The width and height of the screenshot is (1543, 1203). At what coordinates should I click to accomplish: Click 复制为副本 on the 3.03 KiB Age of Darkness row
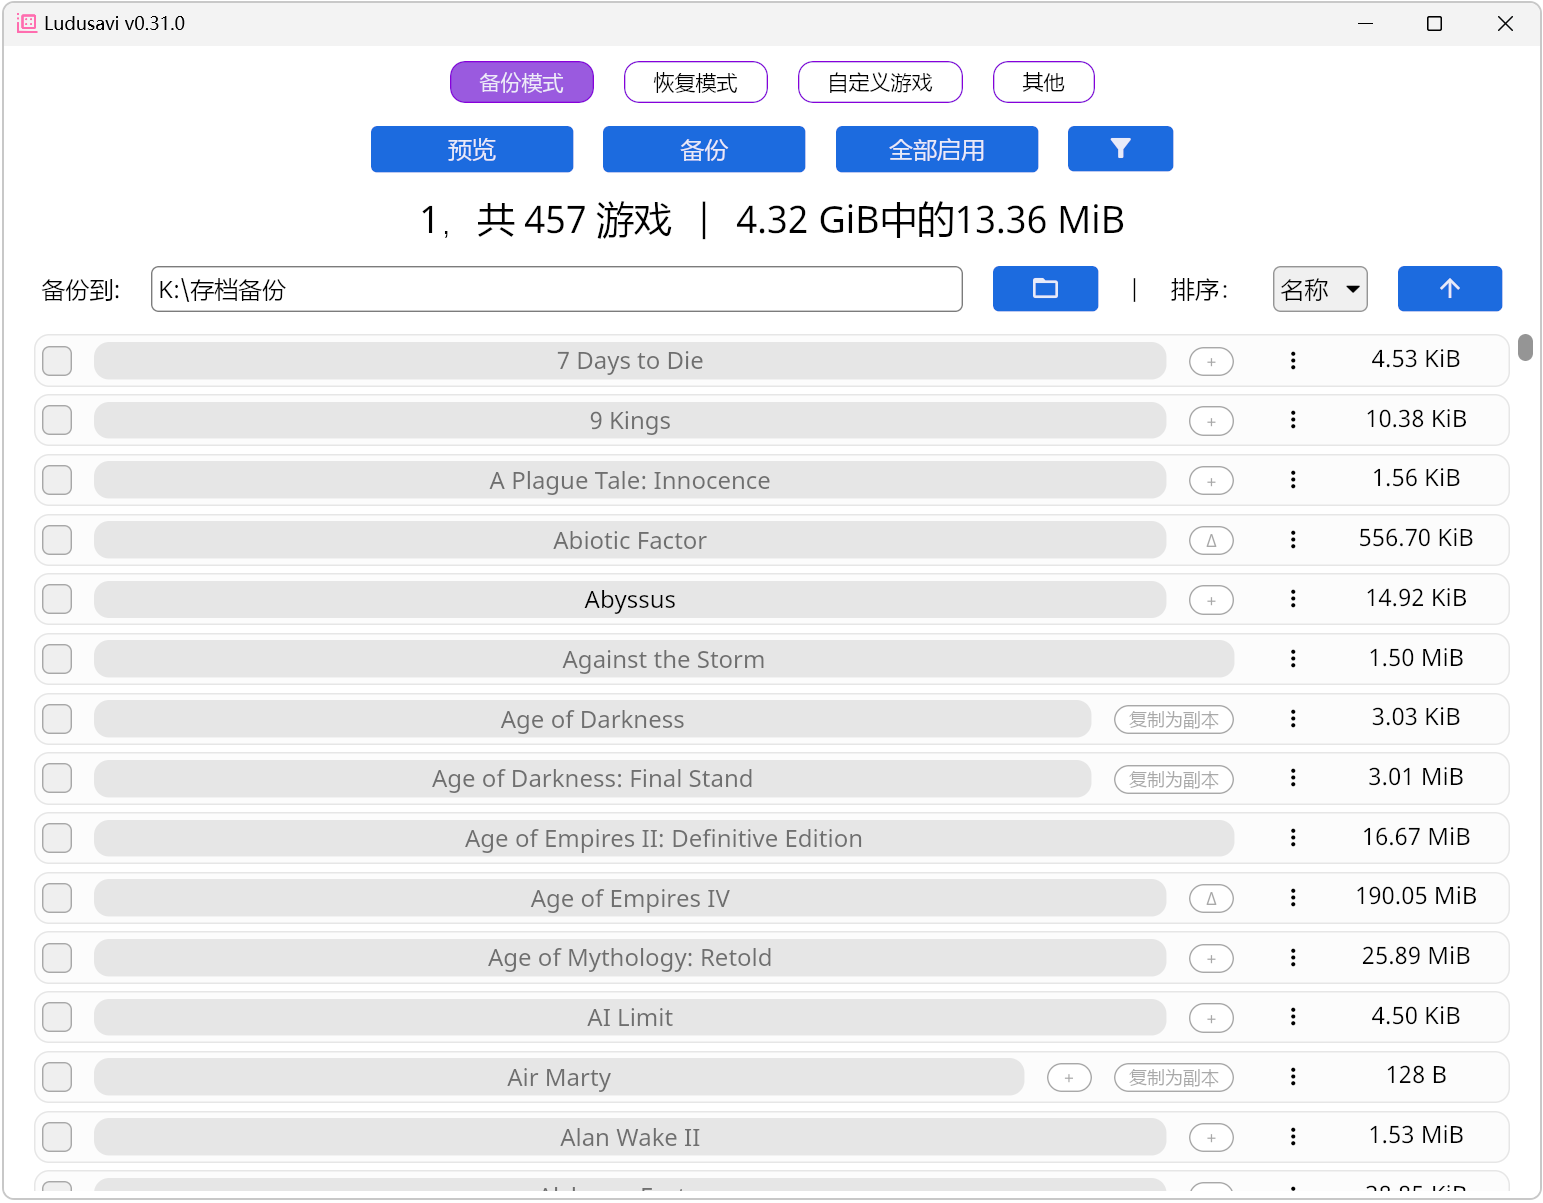(x=1174, y=720)
